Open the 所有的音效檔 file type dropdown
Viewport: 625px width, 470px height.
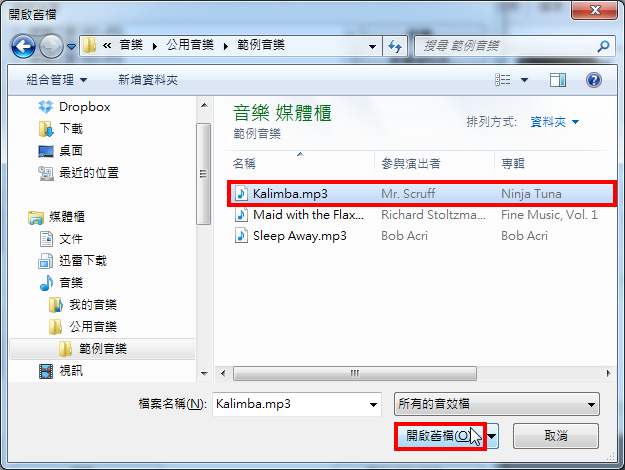pyautogui.click(x=497, y=404)
